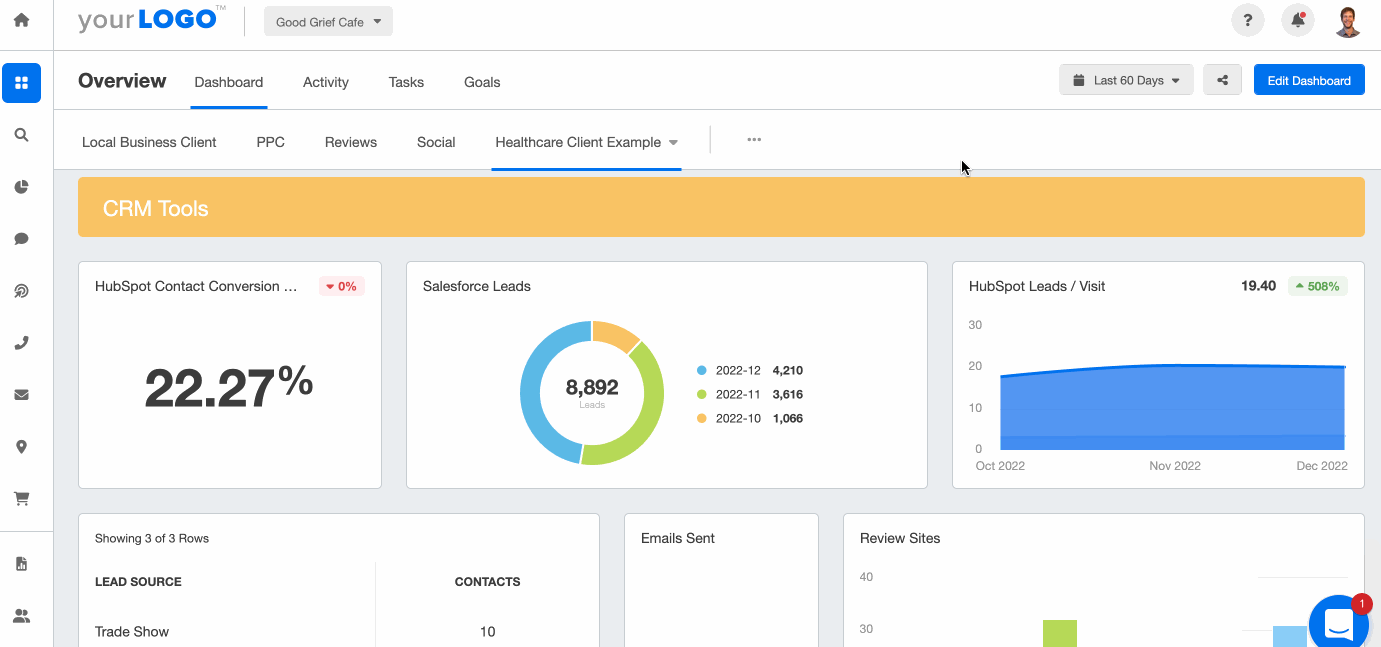1381x647 pixels.
Task: Click the donut chart 8,892 Leads center
Action: 592,392
